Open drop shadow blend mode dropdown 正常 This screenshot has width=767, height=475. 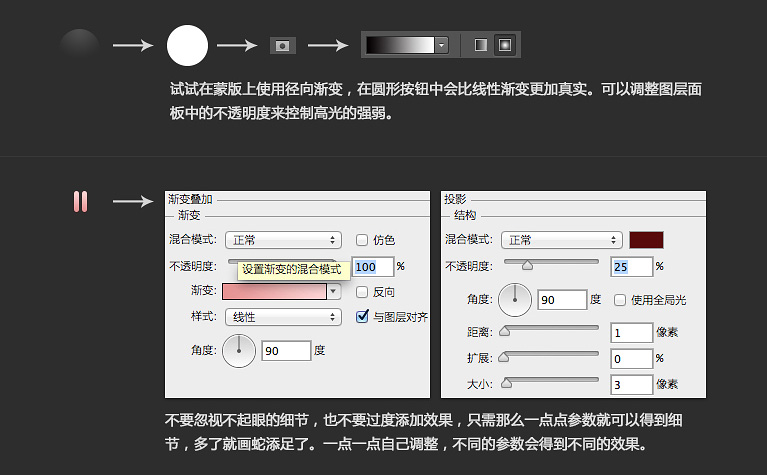[562, 240]
